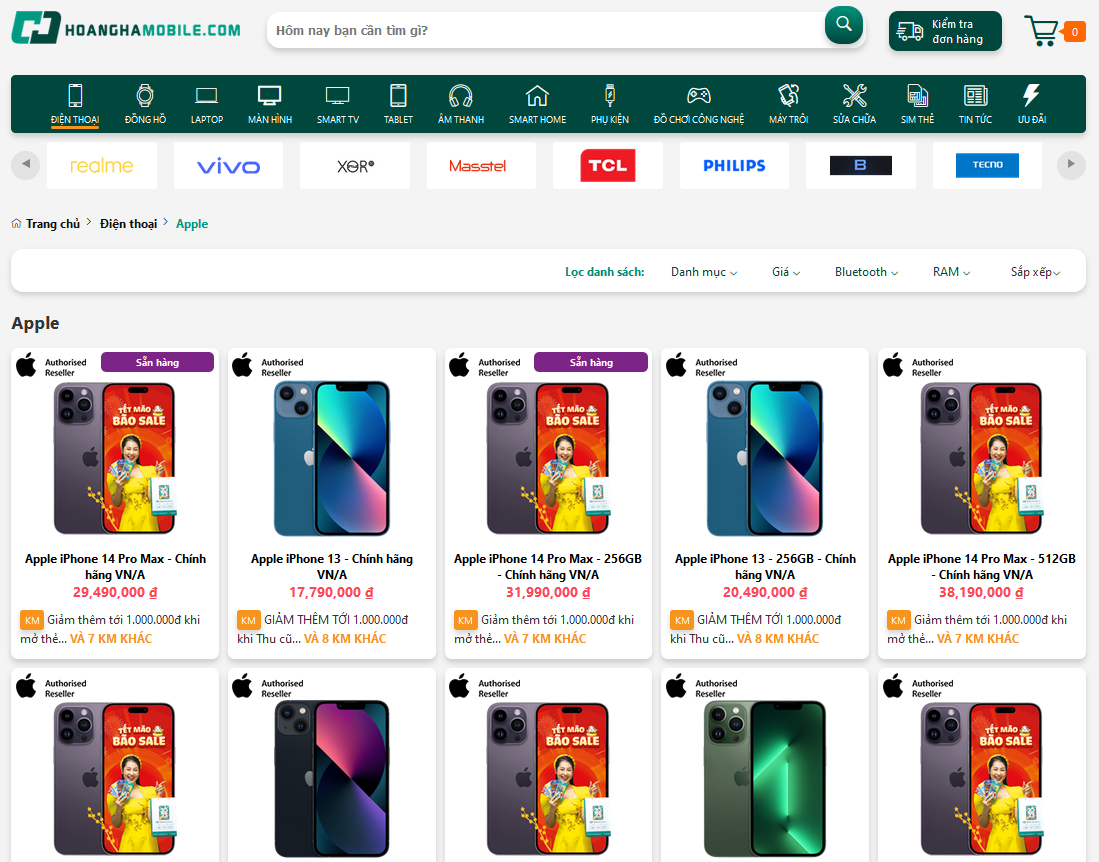Open the RAM filter dropdown
The image size is (1099, 862).
951,272
